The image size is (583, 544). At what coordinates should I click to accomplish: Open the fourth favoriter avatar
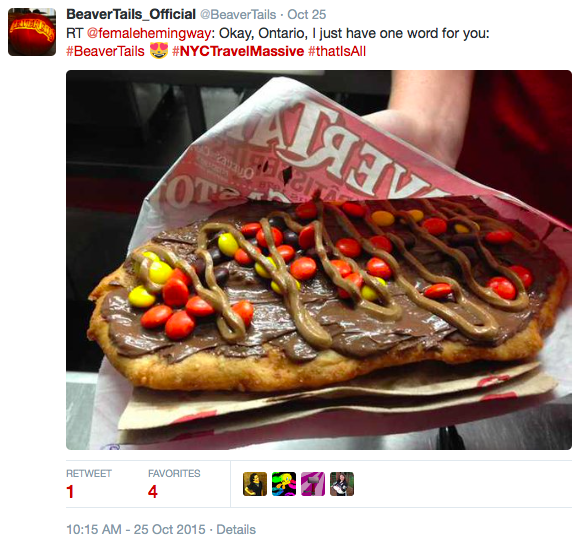(x=342, y=484)
